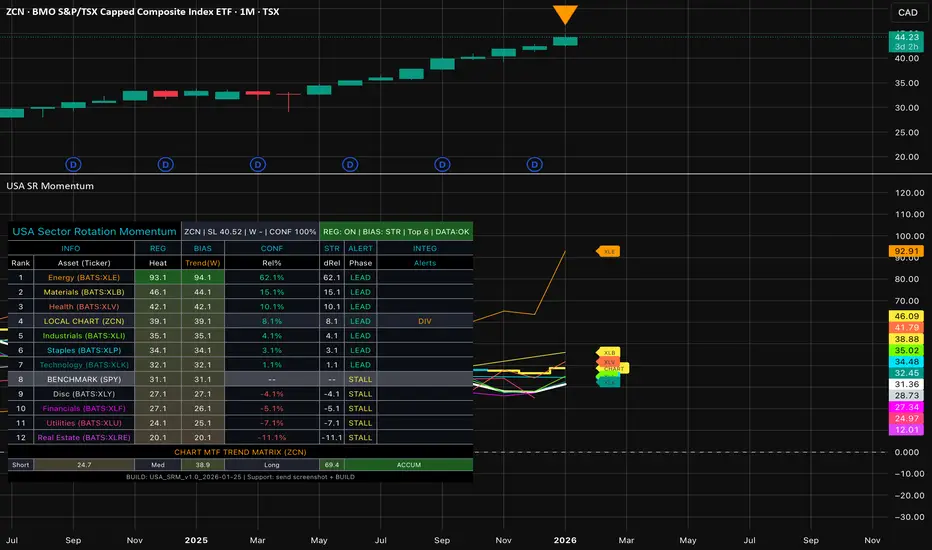Click the ACCUM cell in trend matrix

point(408,465)
